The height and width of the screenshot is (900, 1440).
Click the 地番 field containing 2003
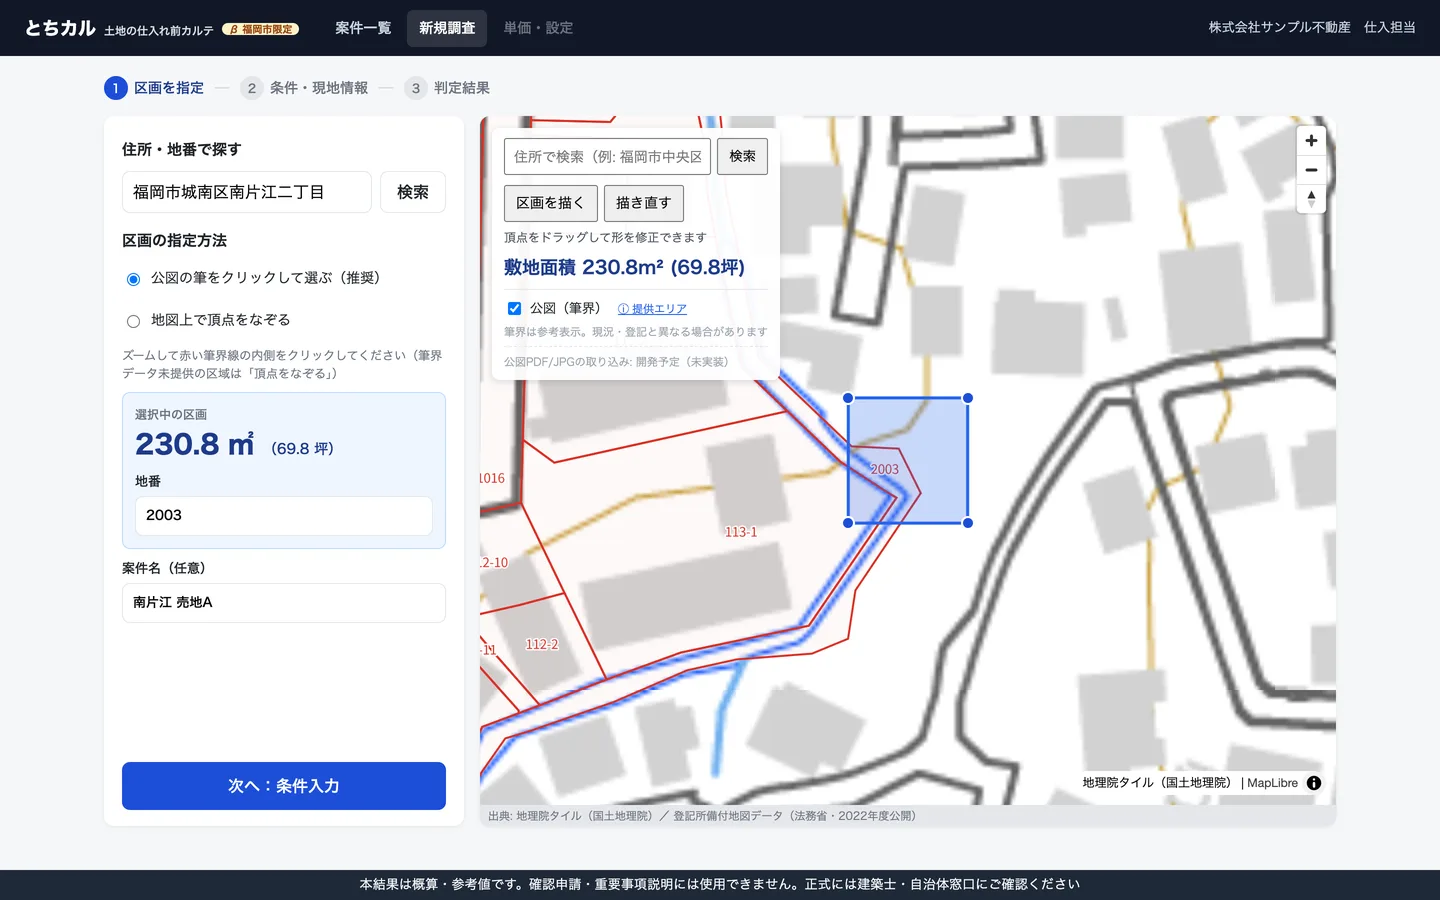[284, 516]
